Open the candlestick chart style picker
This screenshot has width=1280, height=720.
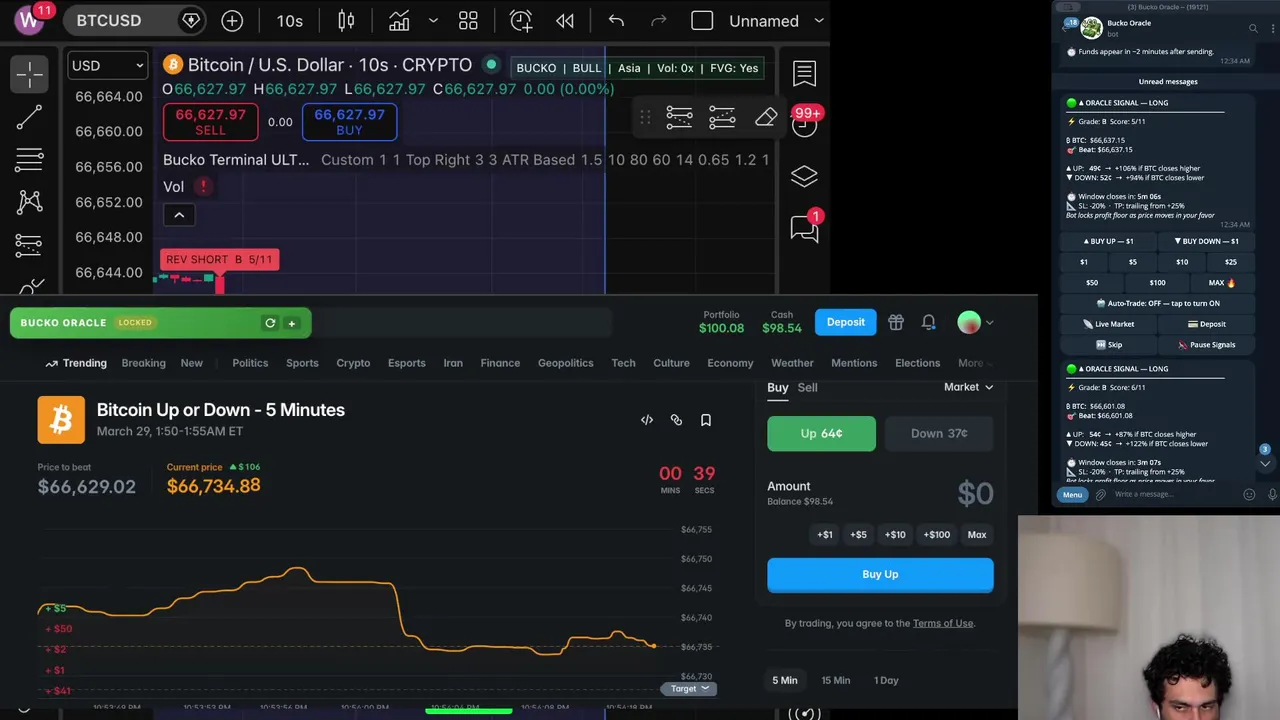pos(346,21)
